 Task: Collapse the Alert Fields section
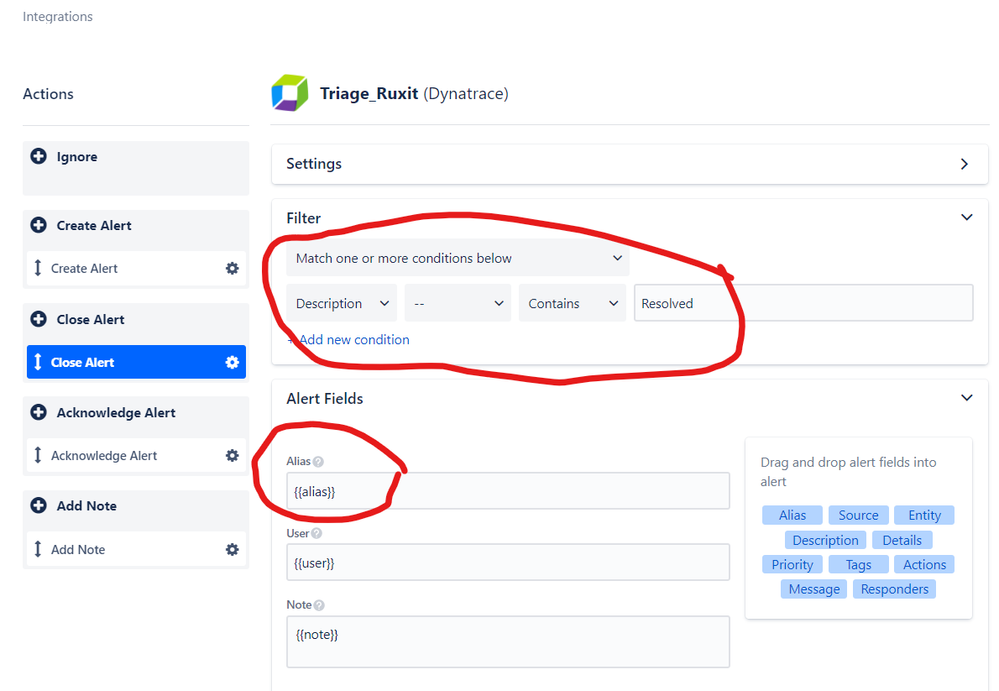[x=967, y=398]
